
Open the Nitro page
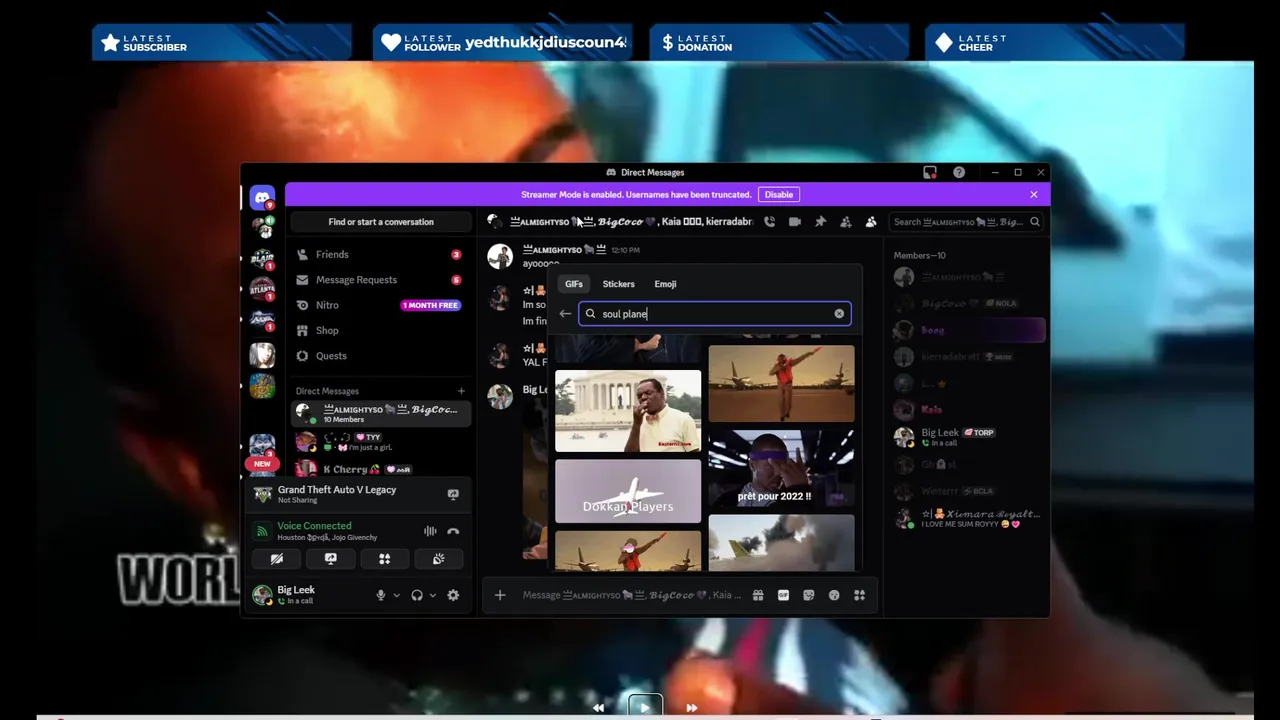coord(380,305)
